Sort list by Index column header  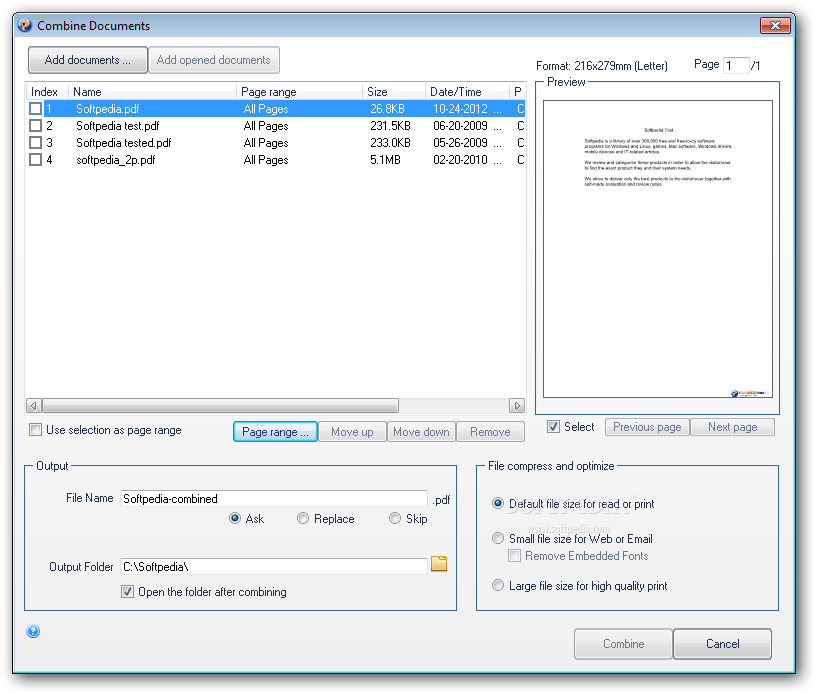click(x=47, y=92)
